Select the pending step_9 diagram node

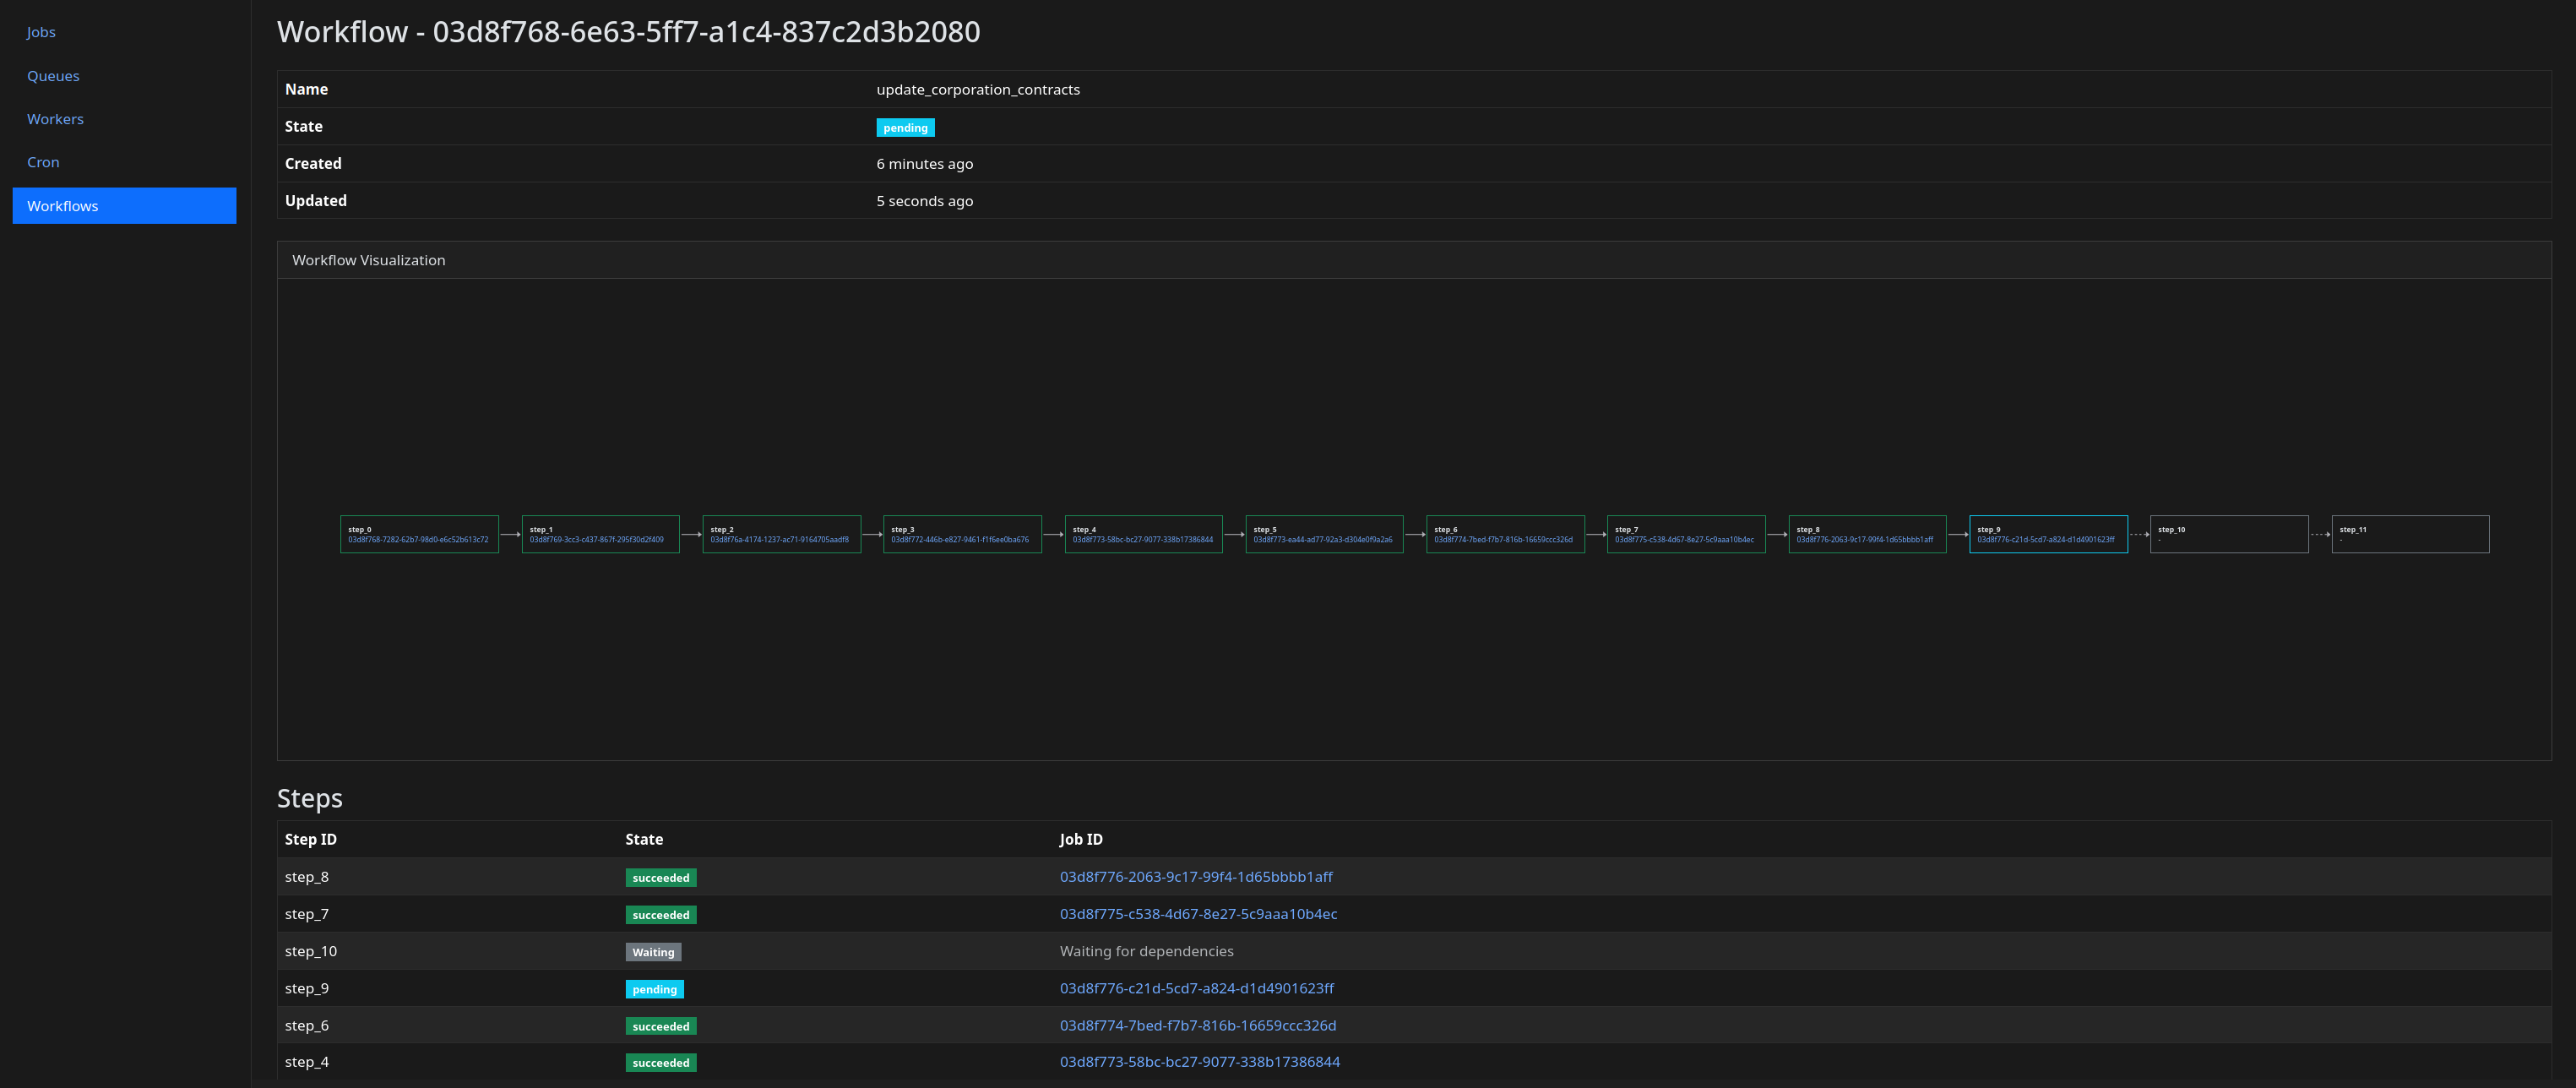[2048, 534]
